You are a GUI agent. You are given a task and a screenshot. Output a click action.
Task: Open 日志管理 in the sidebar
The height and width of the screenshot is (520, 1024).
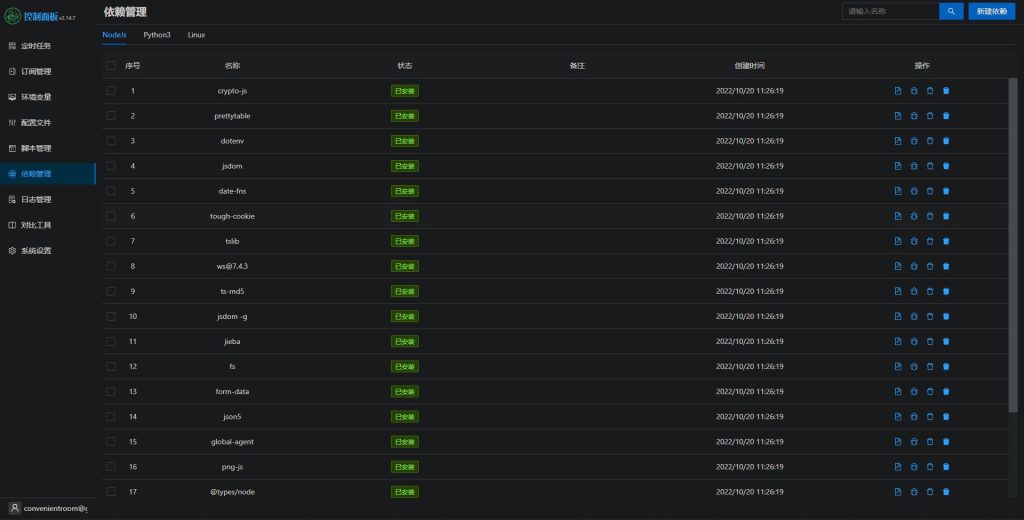point(48,199)
